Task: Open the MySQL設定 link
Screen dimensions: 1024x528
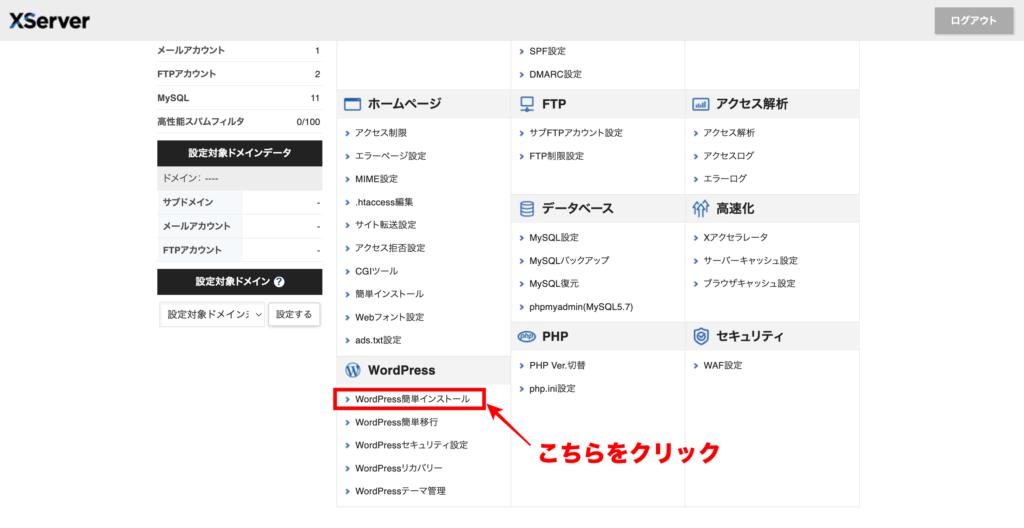Action: (x=554, y=238)
